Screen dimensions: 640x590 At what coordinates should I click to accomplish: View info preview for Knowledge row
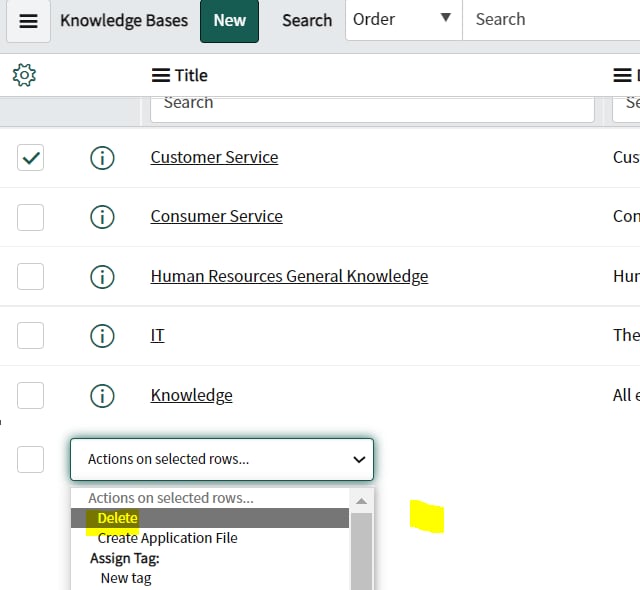(x=102, y=395)
